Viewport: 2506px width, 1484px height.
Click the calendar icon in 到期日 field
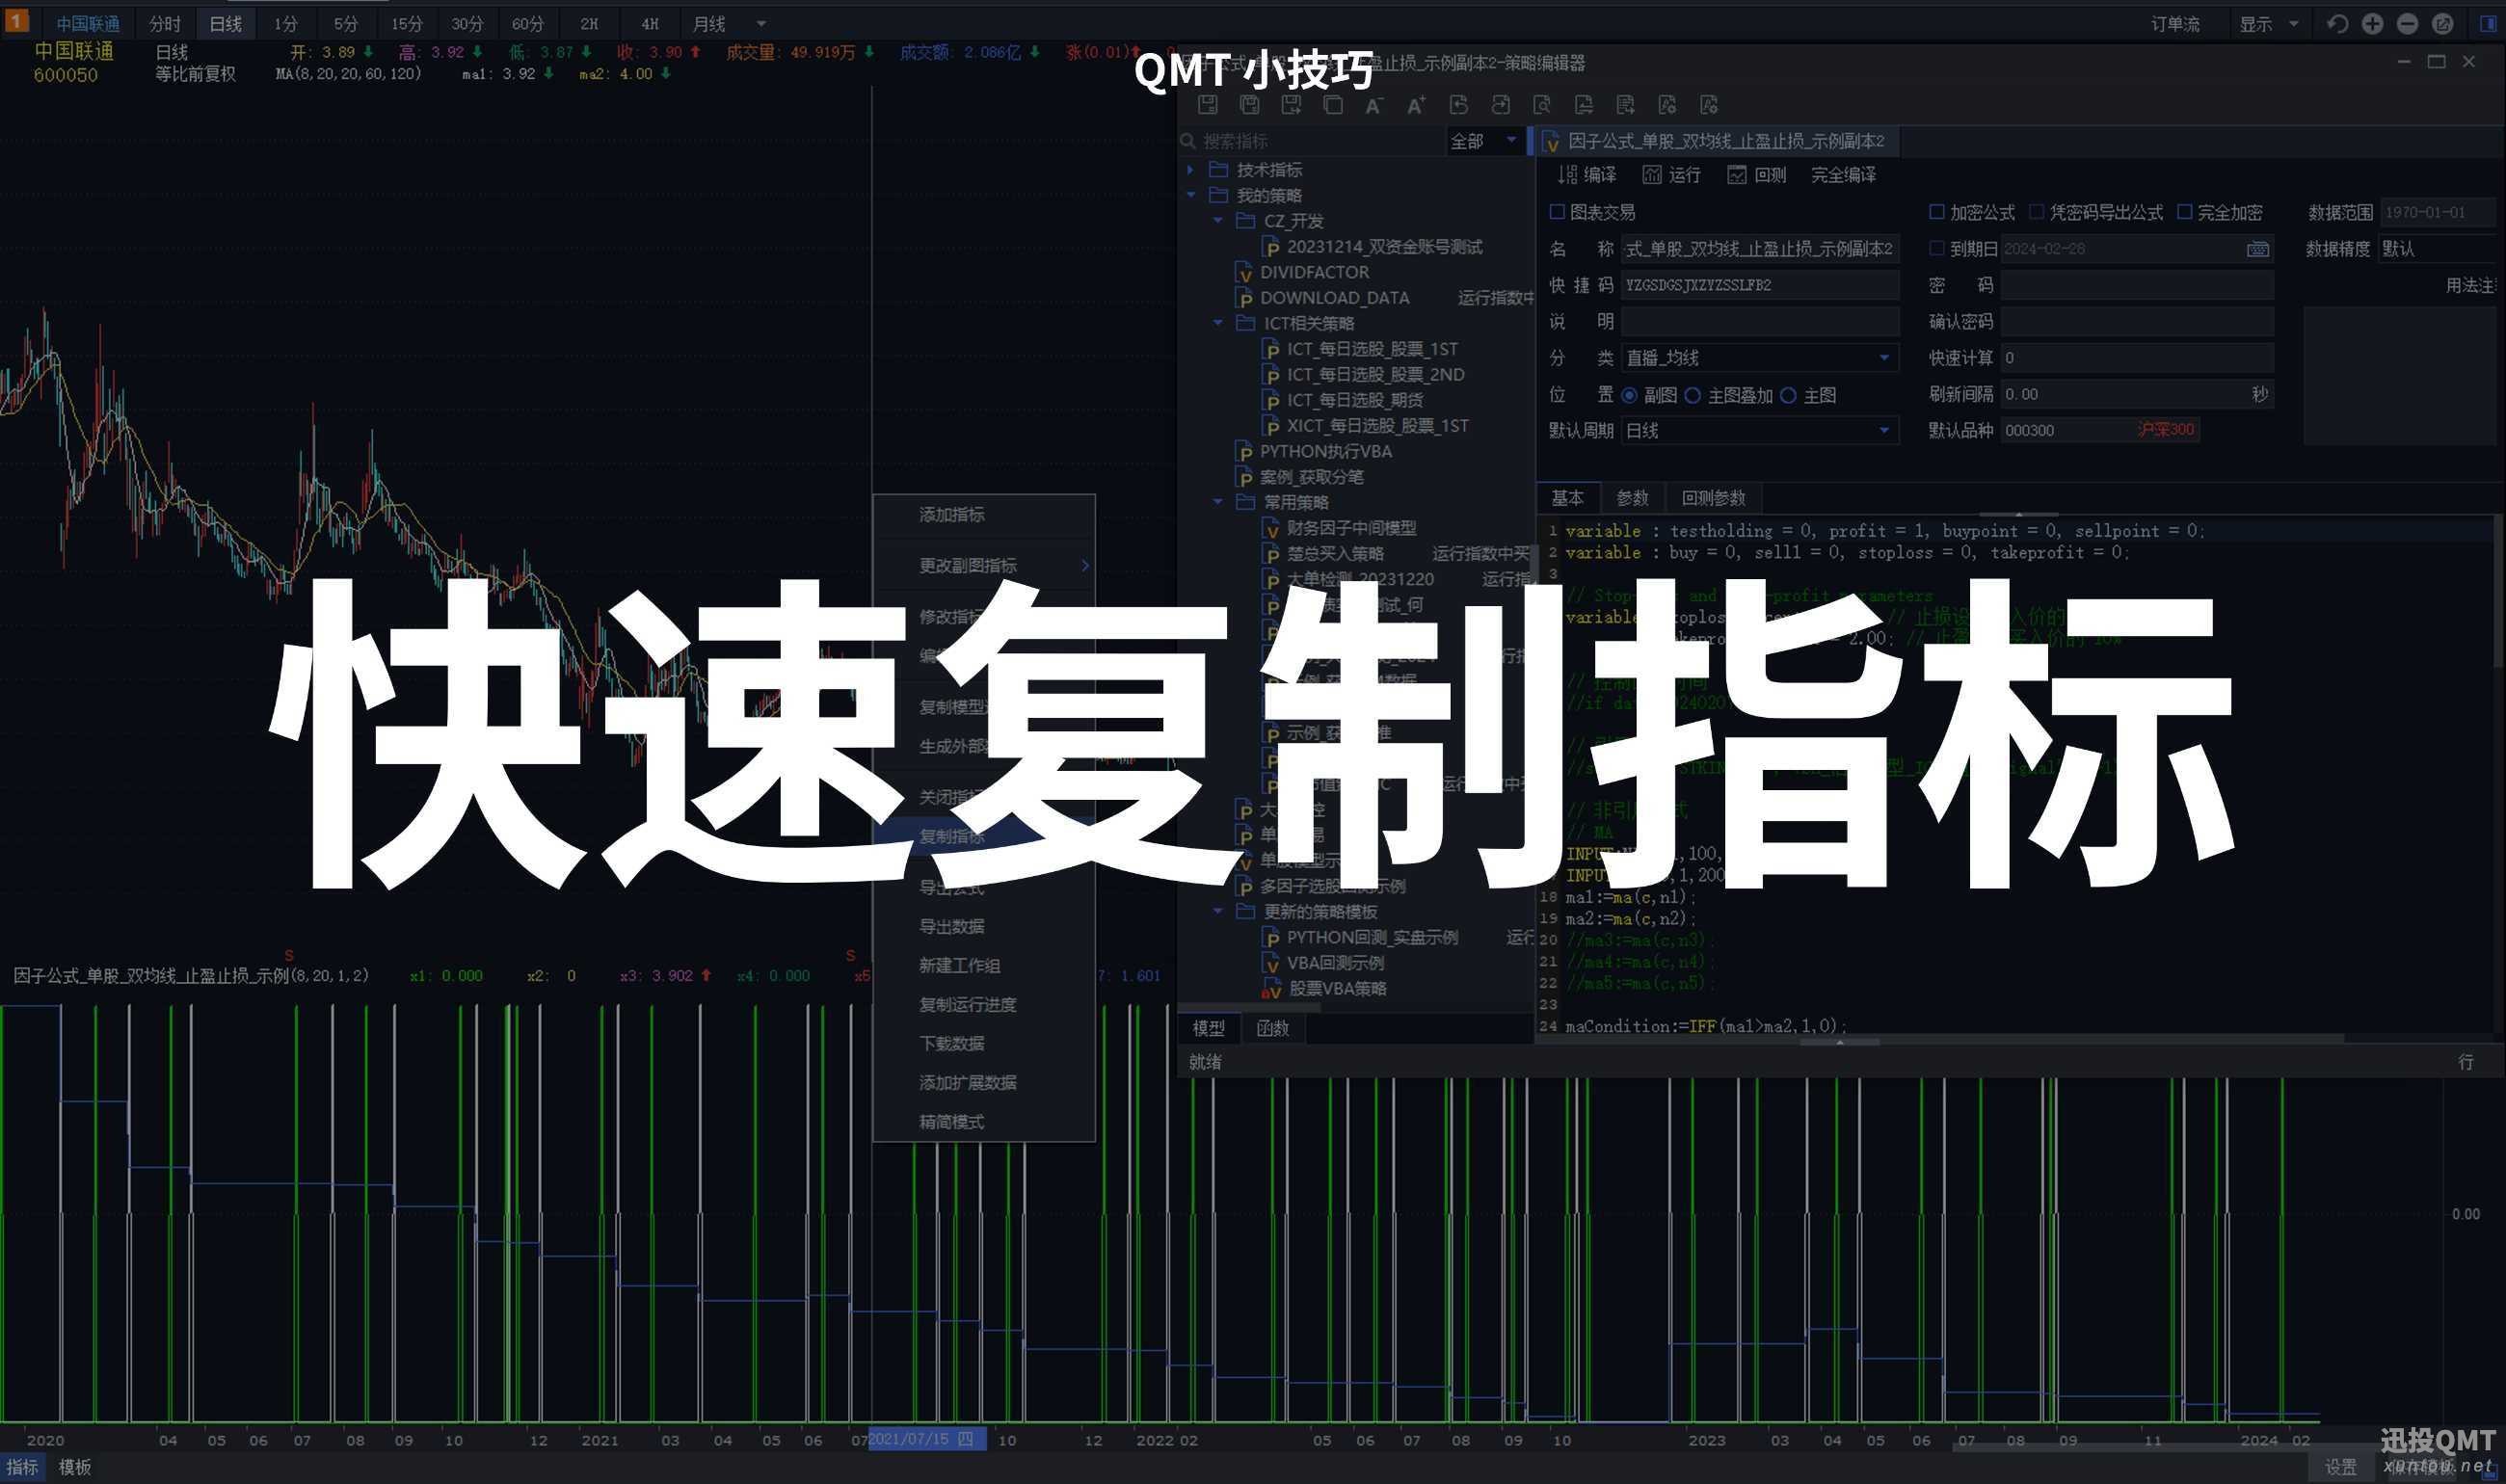[2257, 249]
